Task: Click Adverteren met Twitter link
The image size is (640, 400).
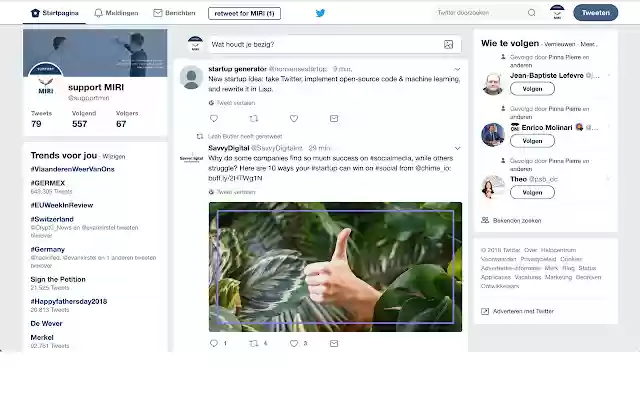Action: [523, 311]
